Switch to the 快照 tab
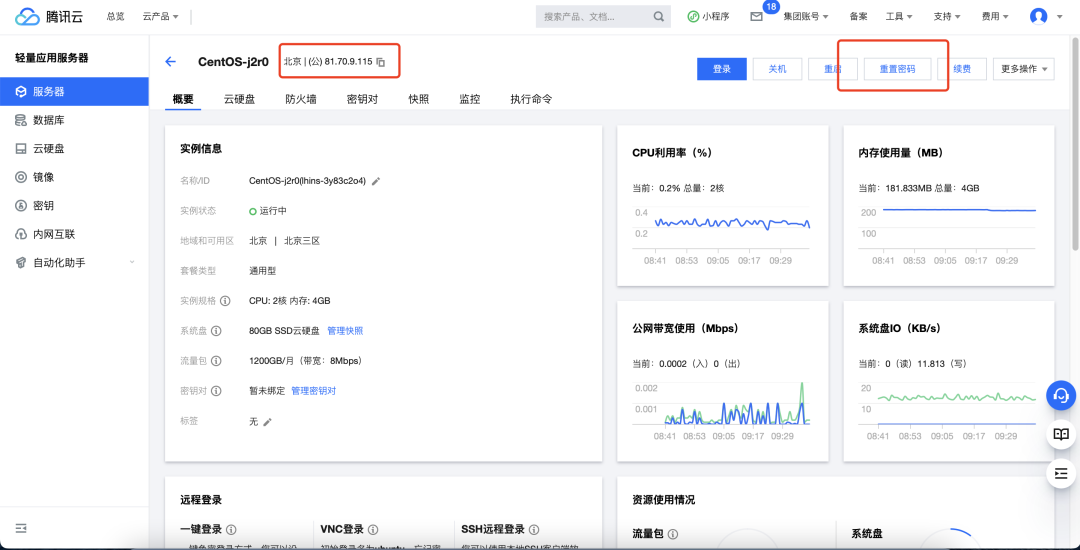Viewport: 1080px width, 550px height. click(419, 98)
